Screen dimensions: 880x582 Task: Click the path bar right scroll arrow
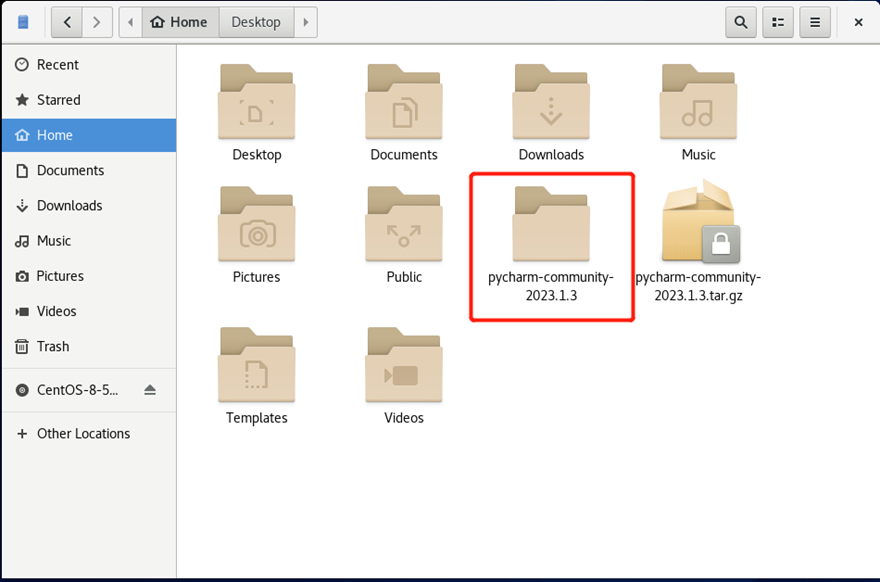click(x=306, y=22)
